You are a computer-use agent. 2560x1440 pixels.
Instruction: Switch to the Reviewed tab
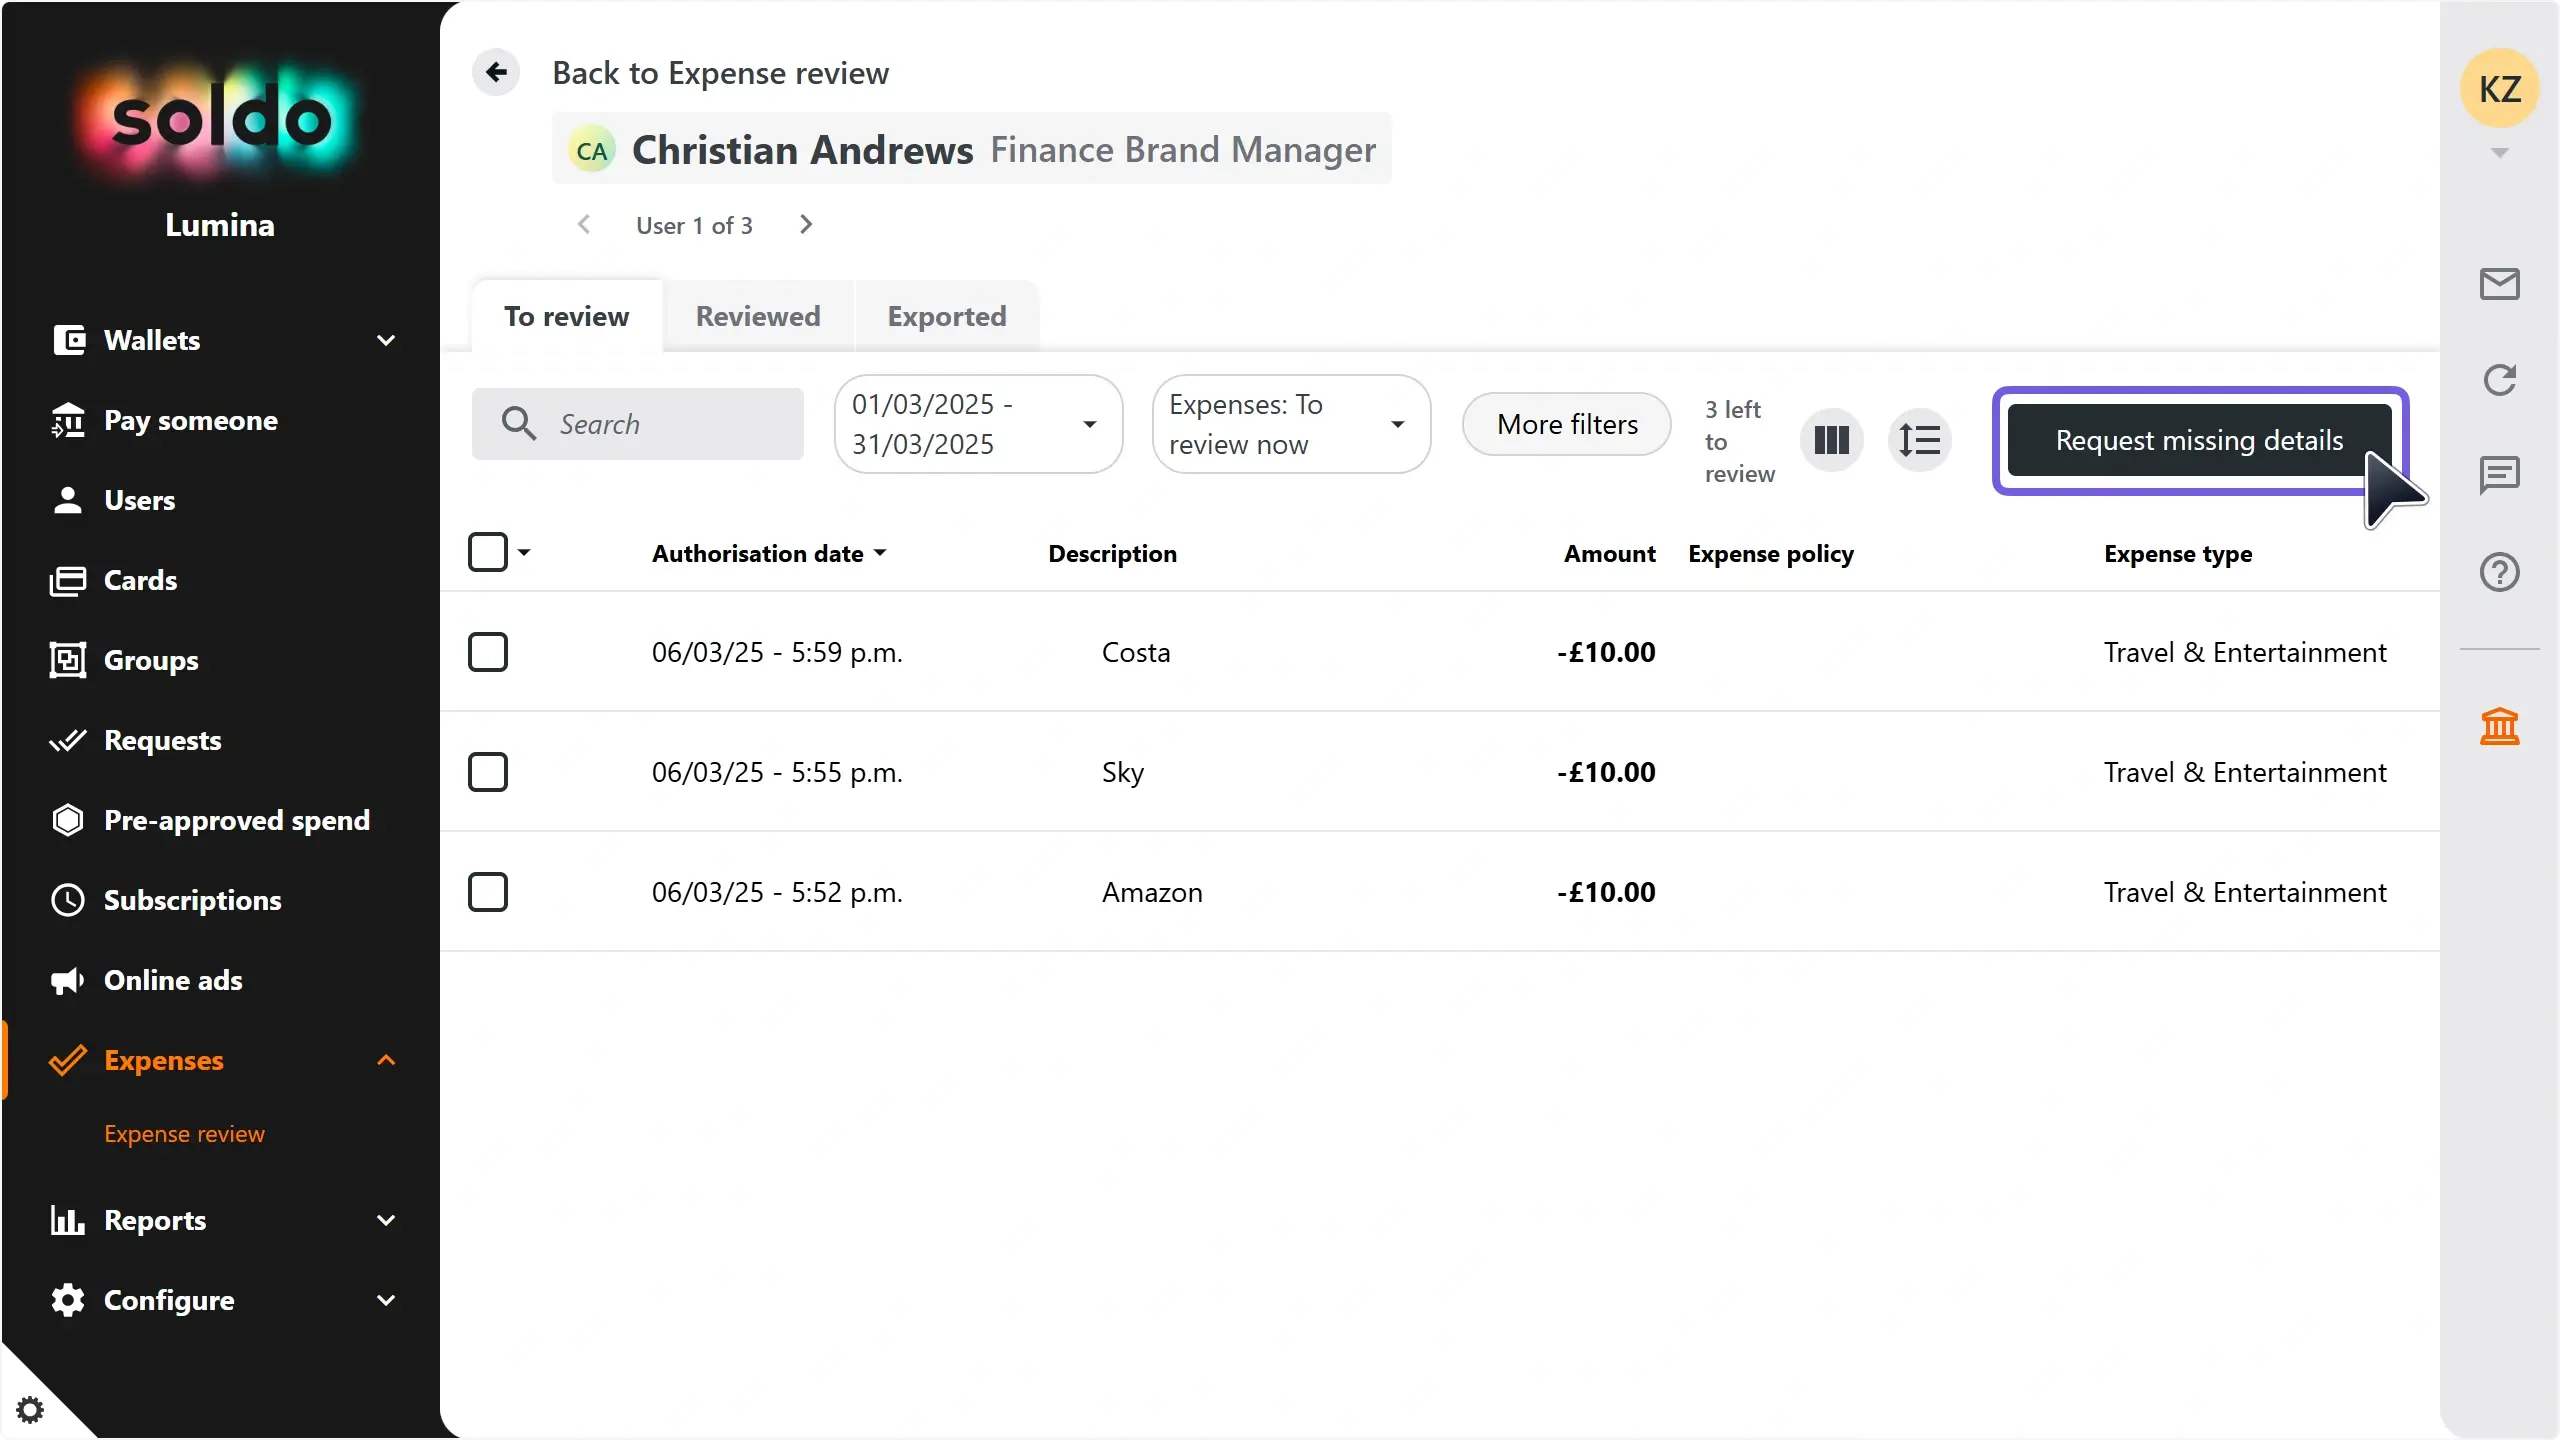[758, 316]
